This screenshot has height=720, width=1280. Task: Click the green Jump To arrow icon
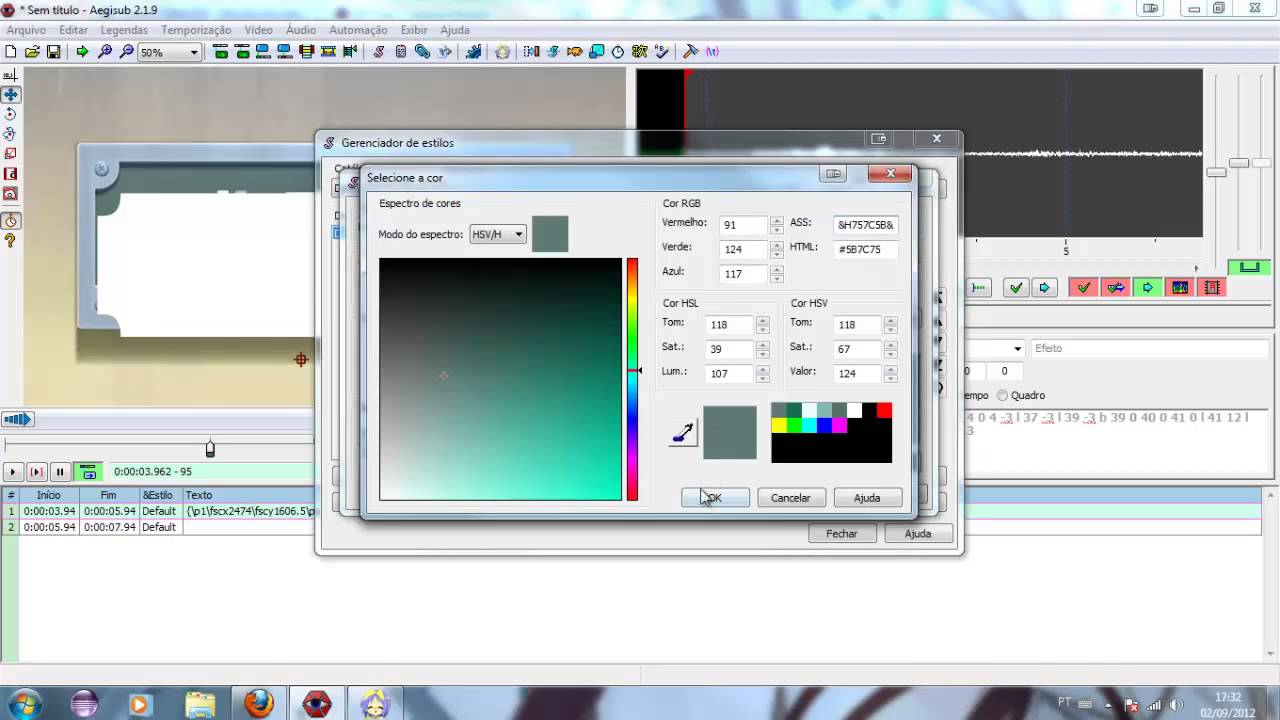pyautogui.click(x=82, y=51)
